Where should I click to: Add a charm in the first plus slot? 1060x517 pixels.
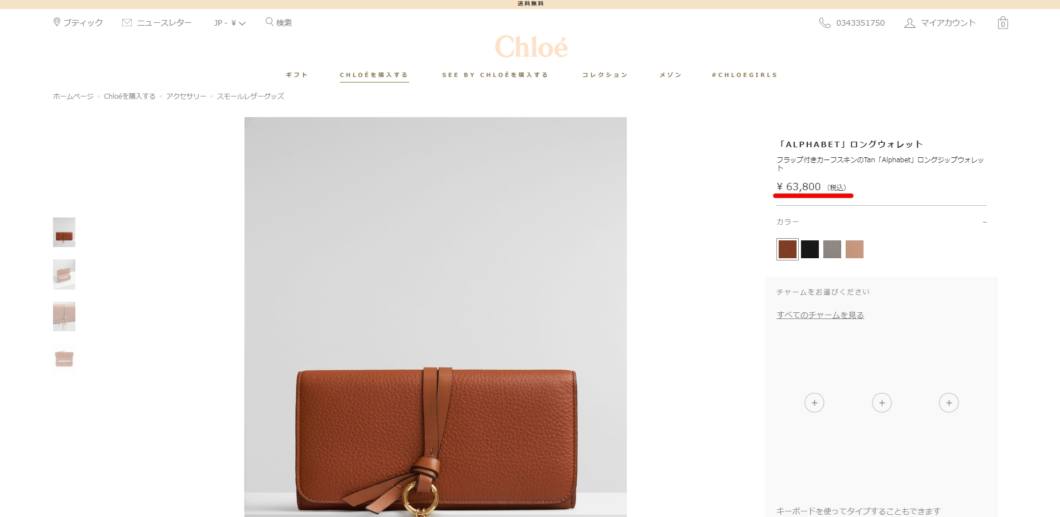(814, 403)
